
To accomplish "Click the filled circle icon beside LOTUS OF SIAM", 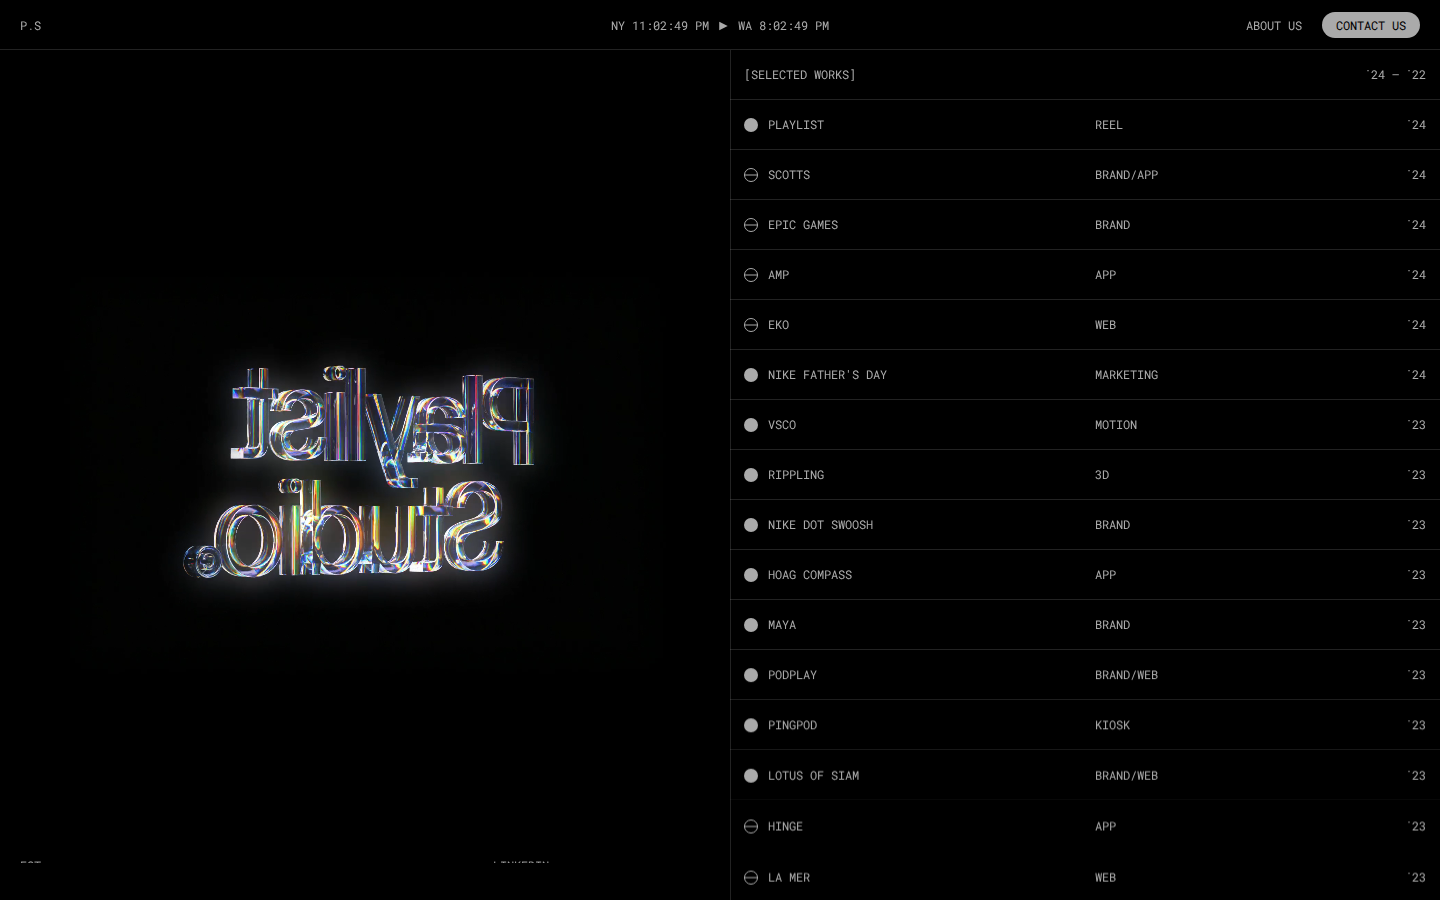I will [x=751, y=776].
